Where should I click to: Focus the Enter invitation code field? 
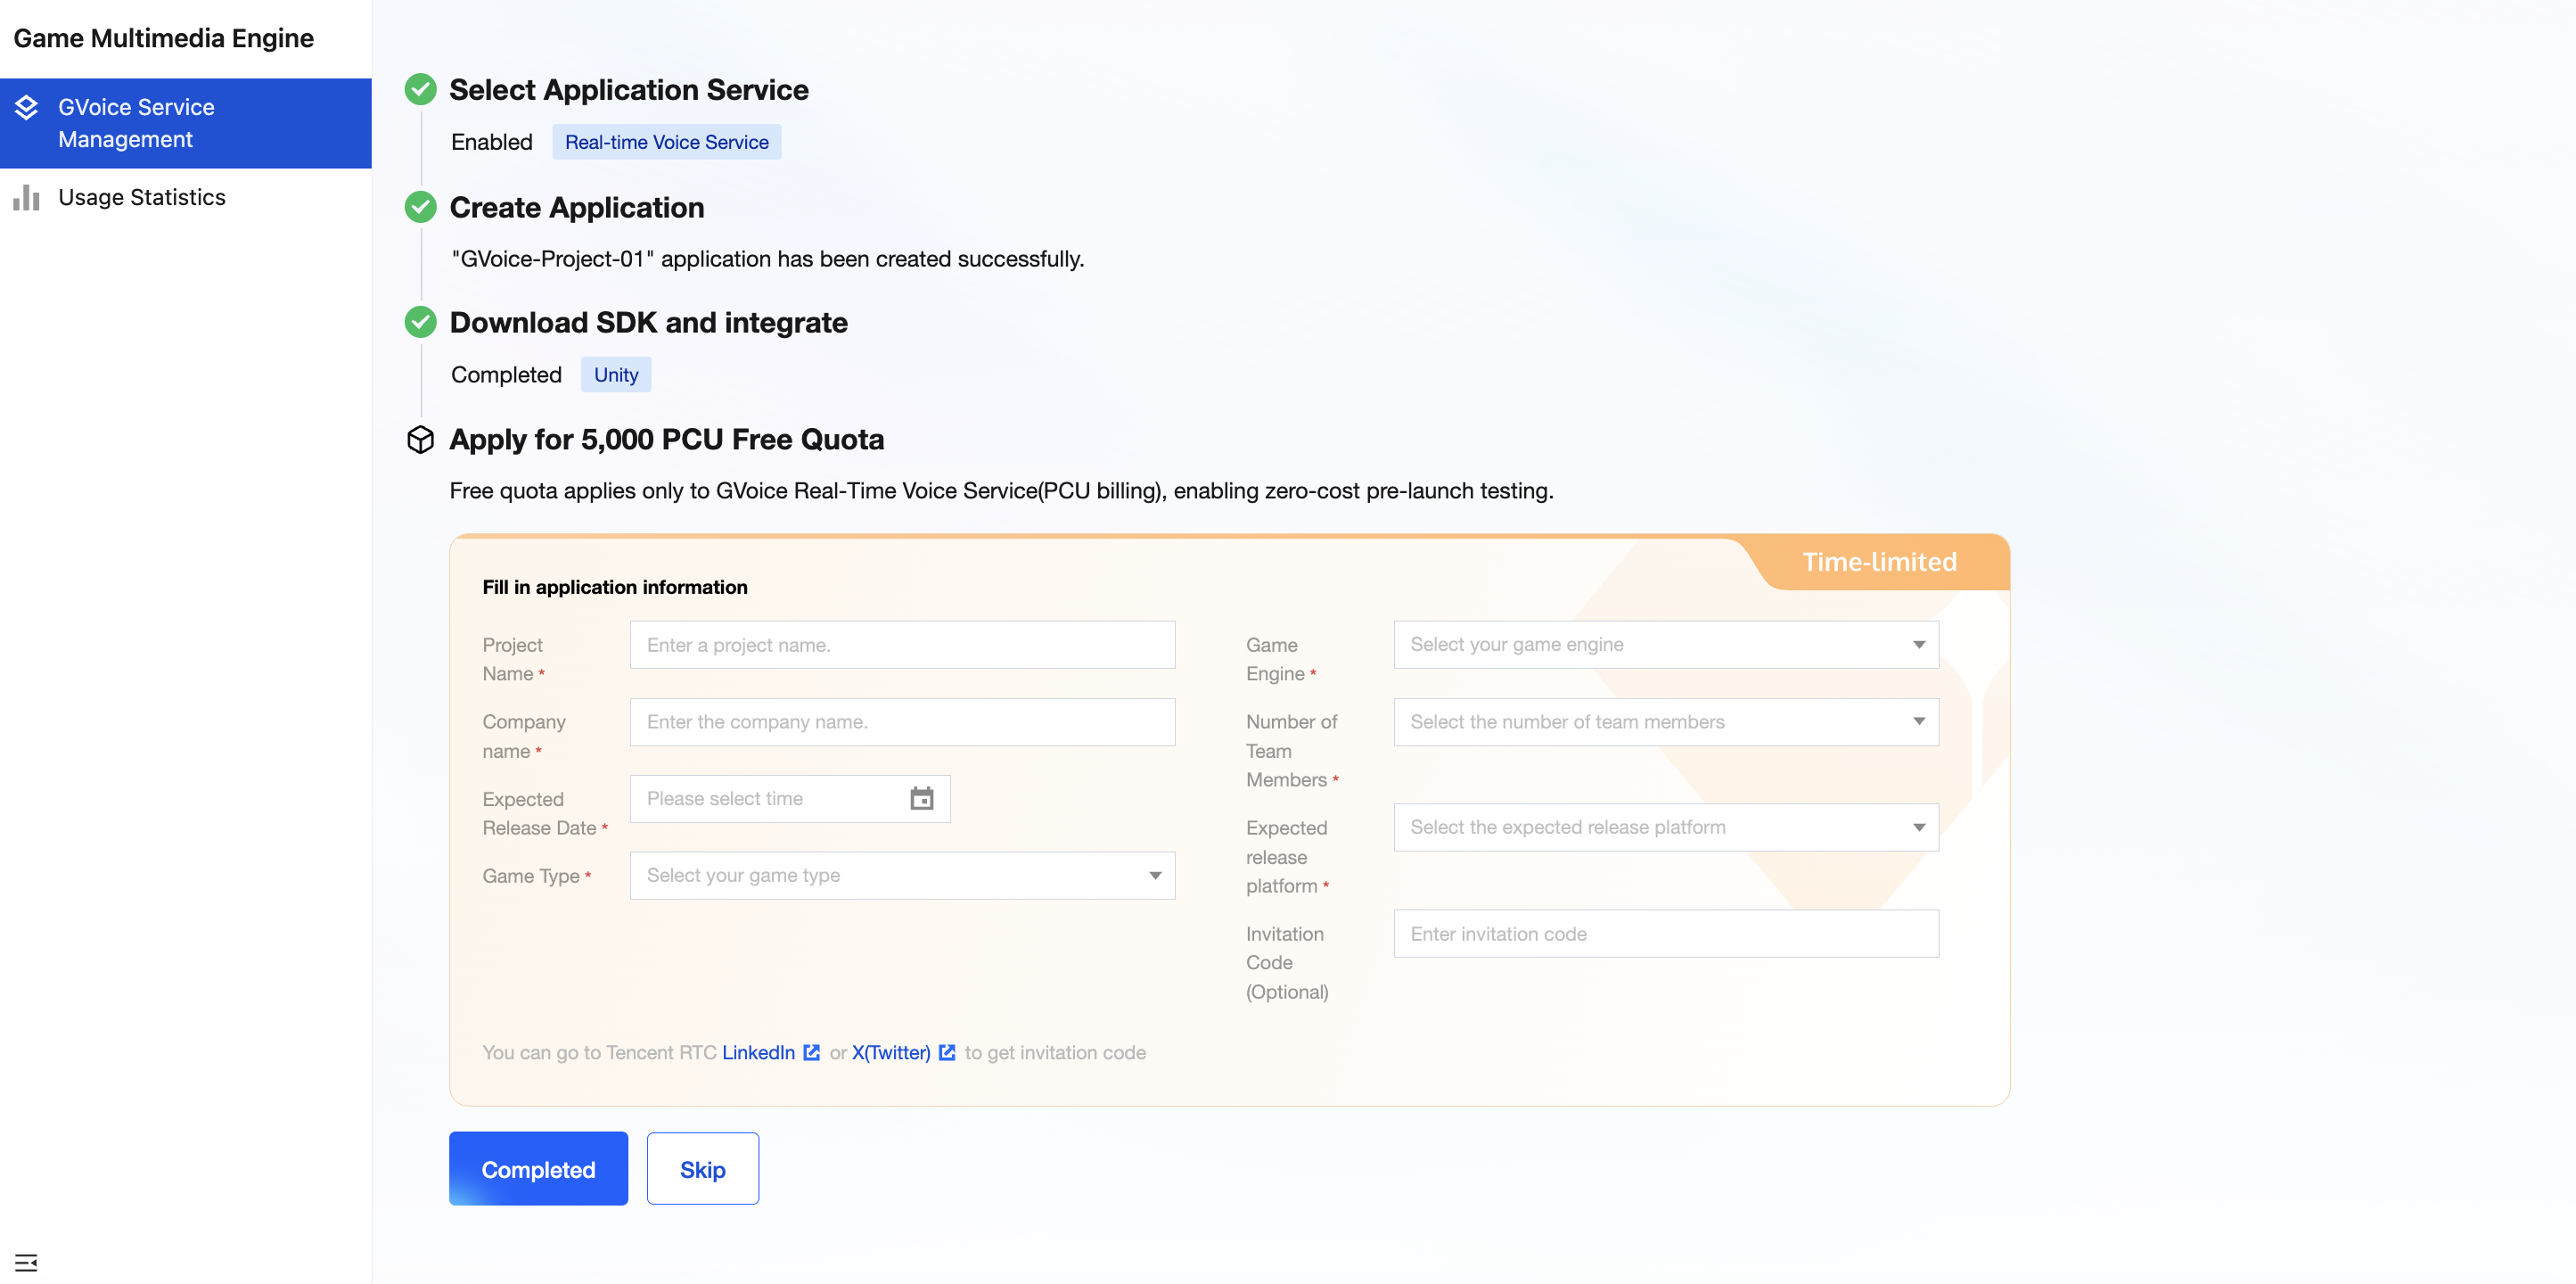click(x=1665, y=933)
